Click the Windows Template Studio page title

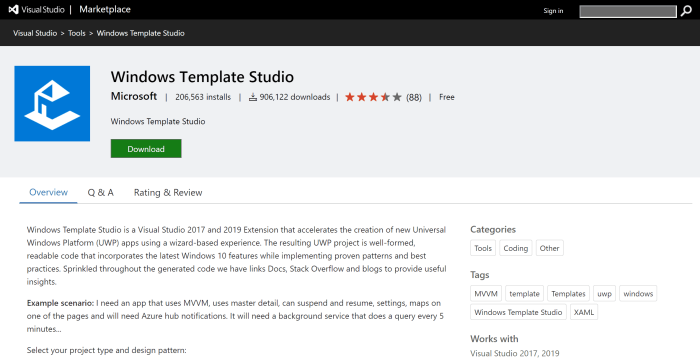tap(202, 77)
